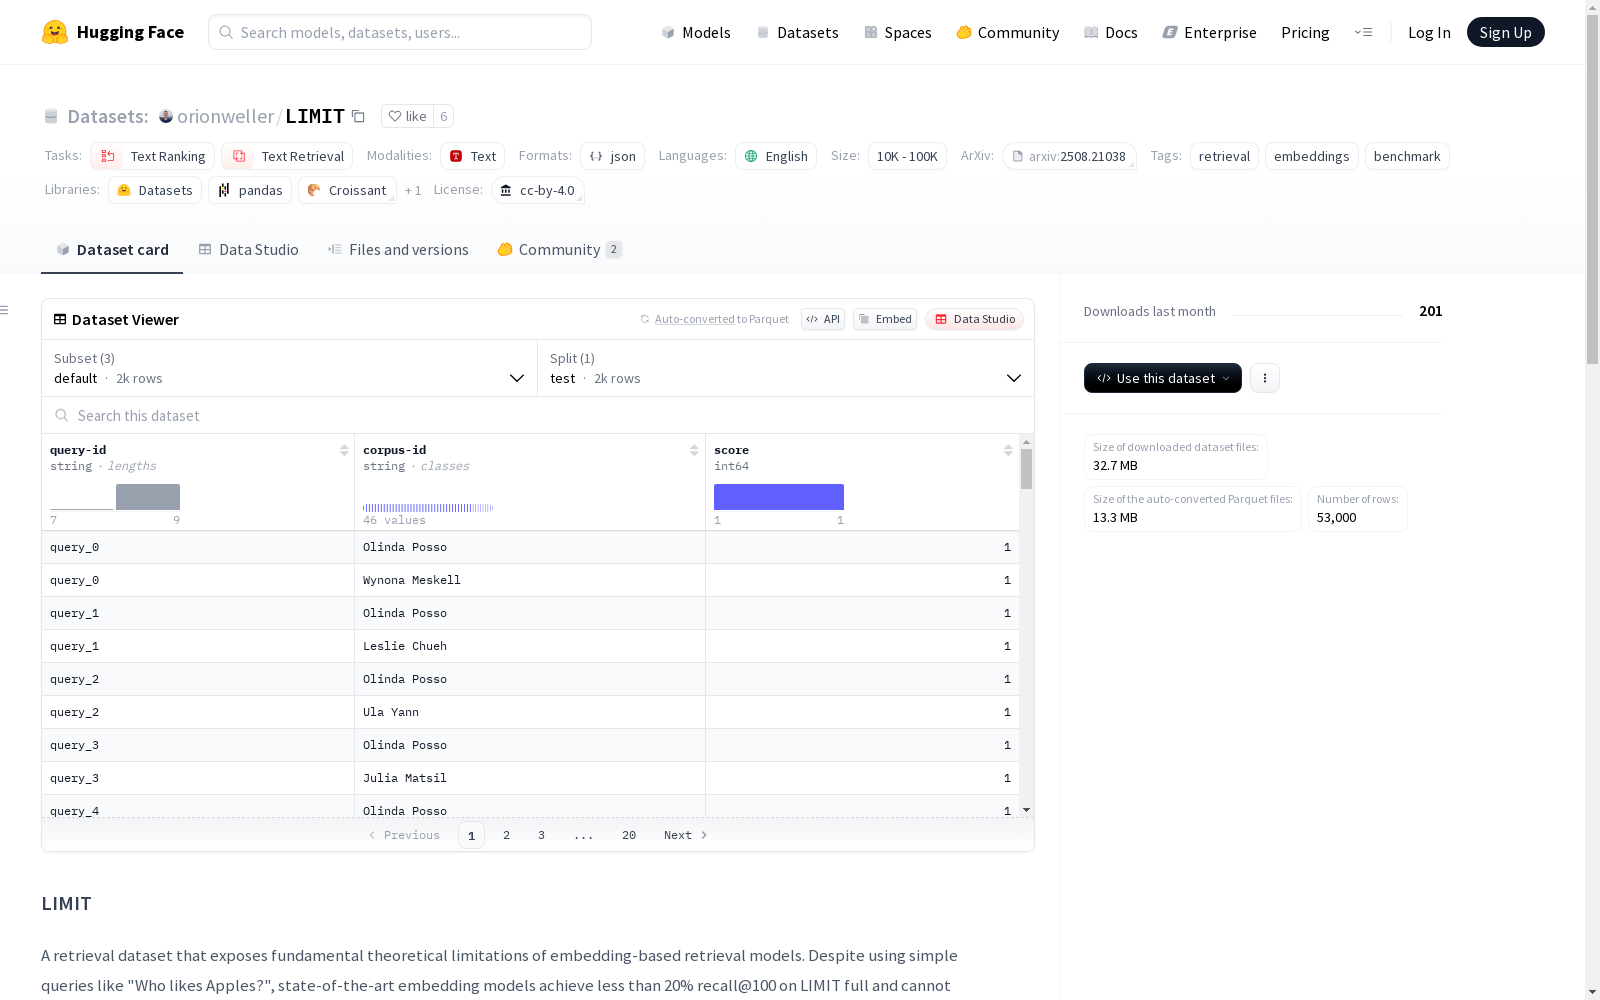Open the navigation overflow menu icon

(x=1363, y=32)
